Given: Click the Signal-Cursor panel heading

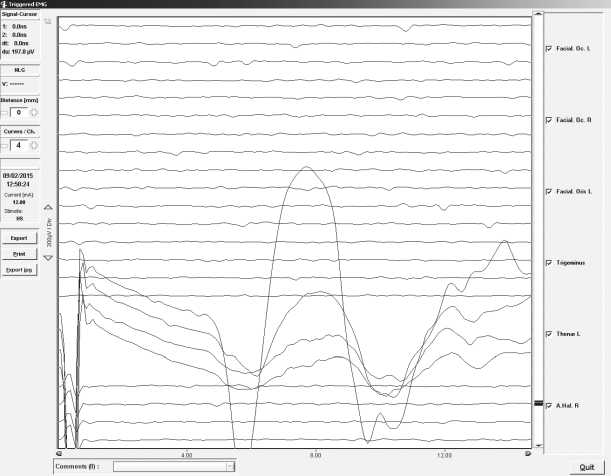Looking at the screenshot, I should 19,14.
